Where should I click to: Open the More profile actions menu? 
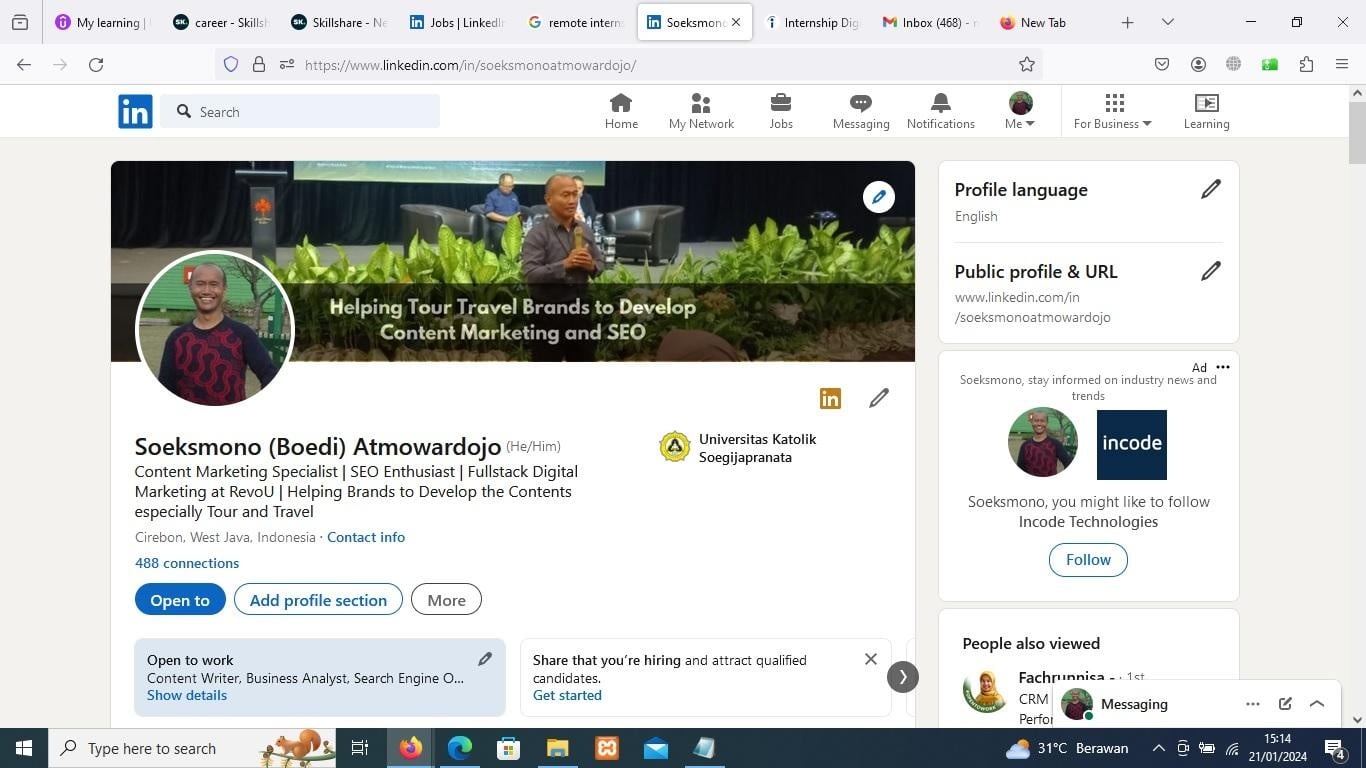tap(446, 600)
